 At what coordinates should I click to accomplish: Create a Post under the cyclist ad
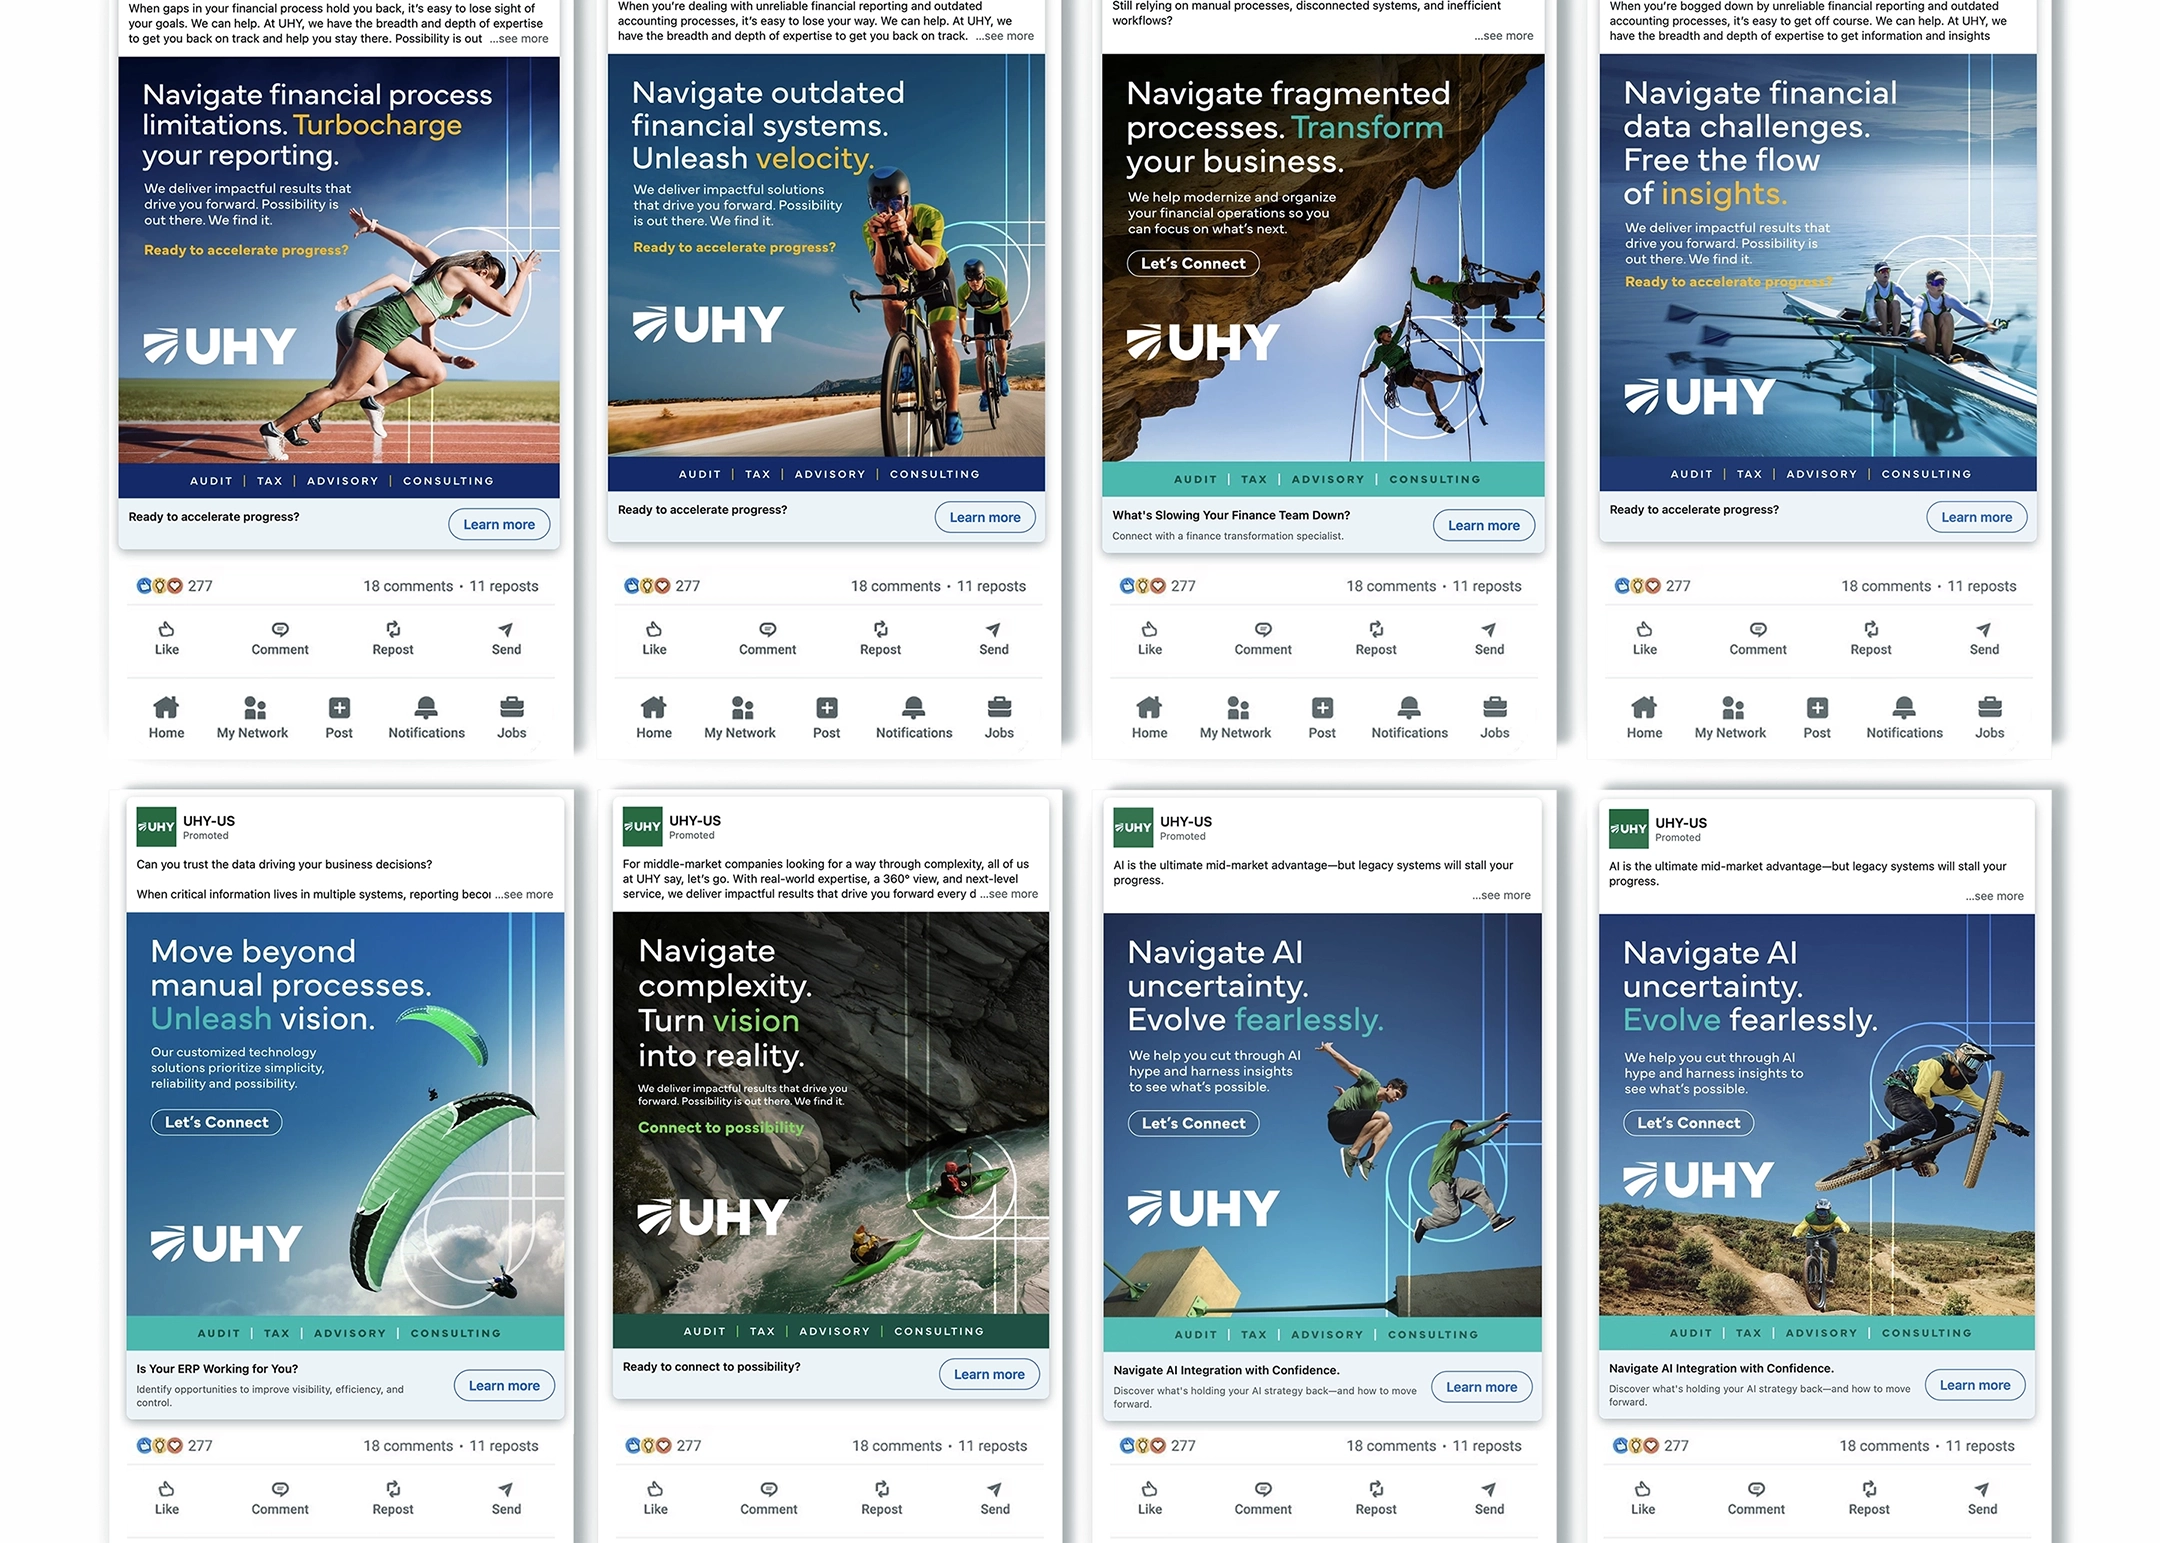click(826, 718)
